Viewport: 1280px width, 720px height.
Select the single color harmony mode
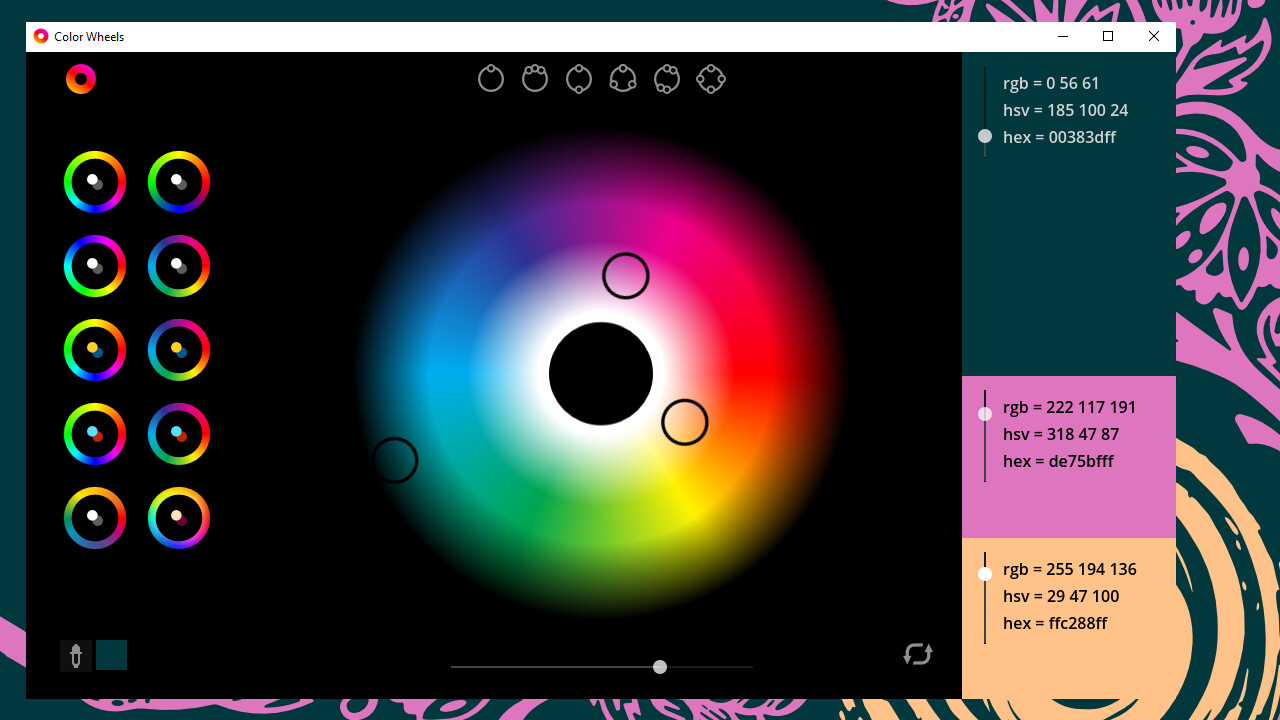[490, 78]
